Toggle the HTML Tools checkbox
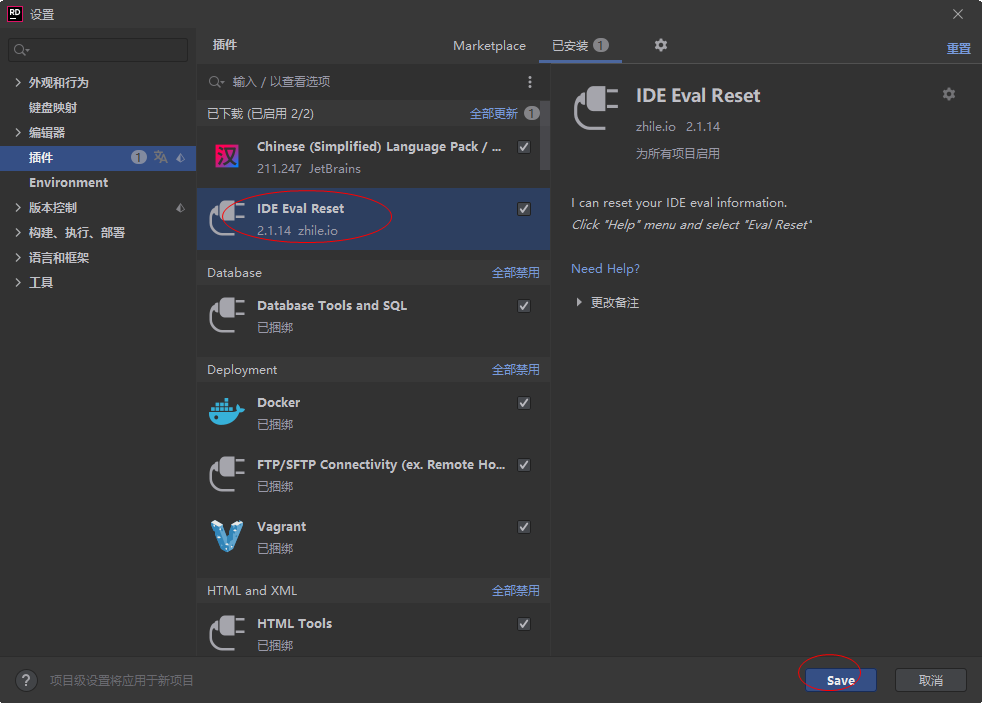 pyautogui.click(x=524, y=624)
